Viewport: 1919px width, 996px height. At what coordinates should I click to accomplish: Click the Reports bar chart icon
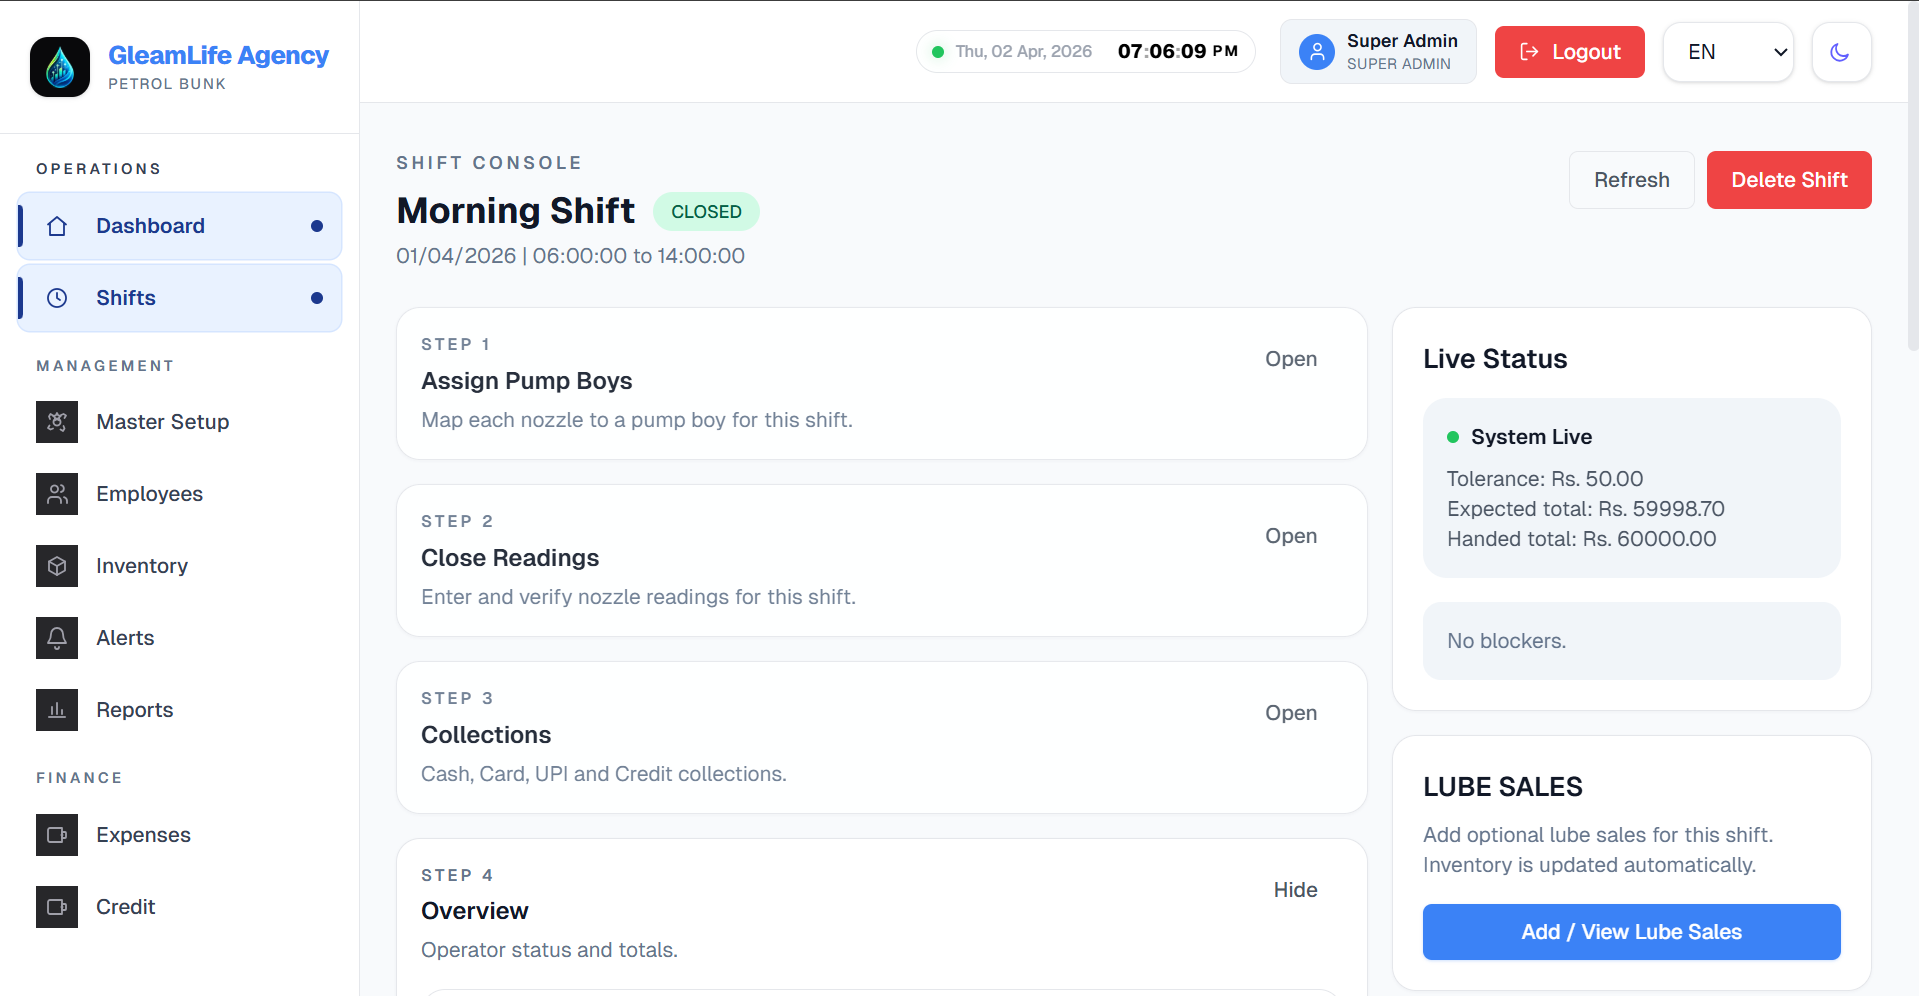57,710
